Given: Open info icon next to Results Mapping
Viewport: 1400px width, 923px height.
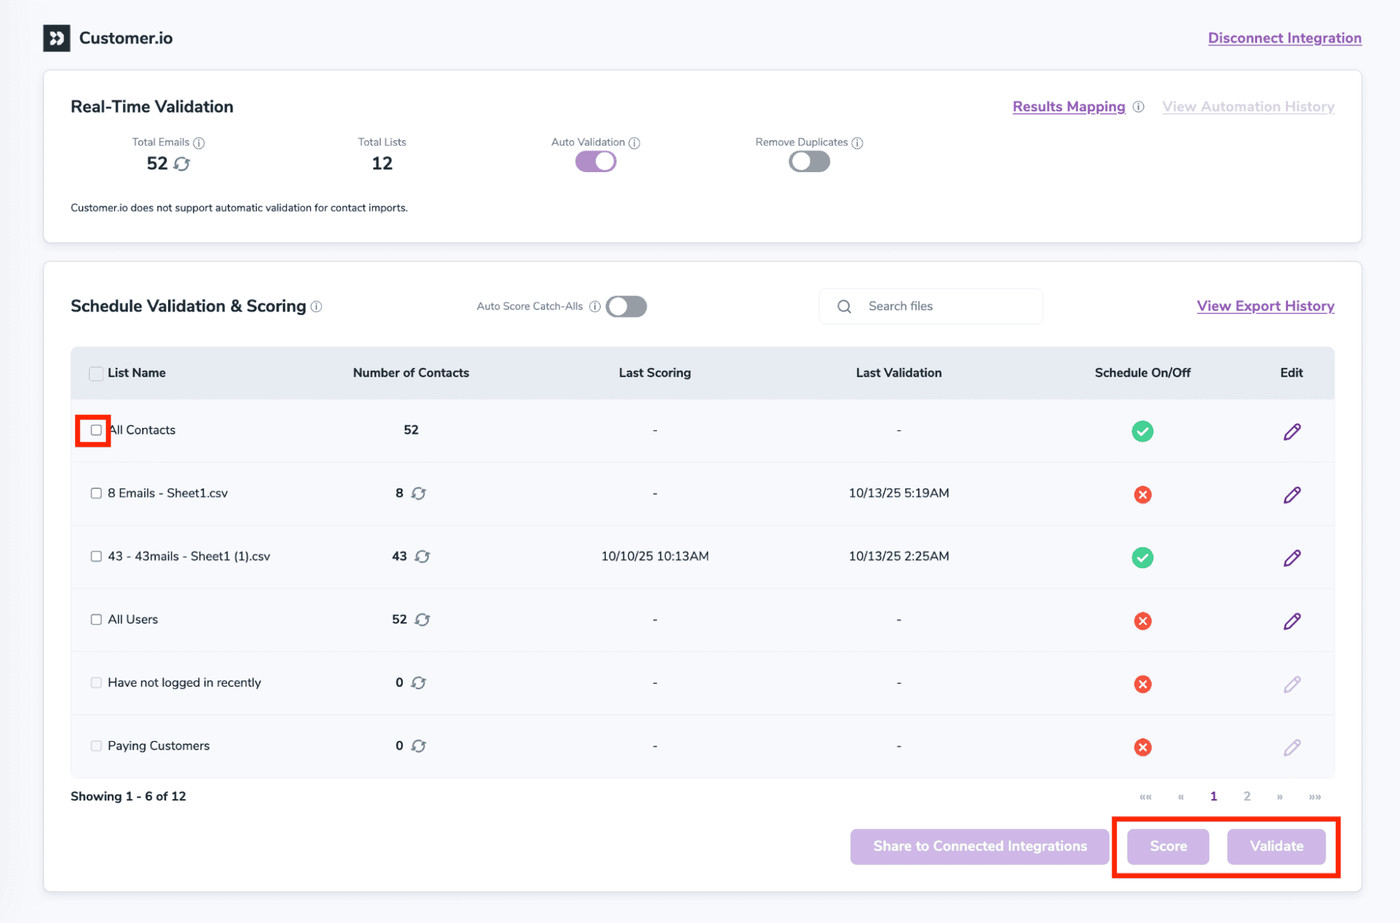Looking at the screenshot, I should 1138,107.
